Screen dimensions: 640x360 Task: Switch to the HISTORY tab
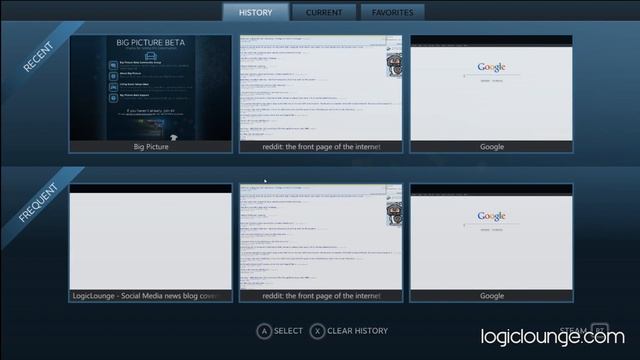click(x=256, y=12)
